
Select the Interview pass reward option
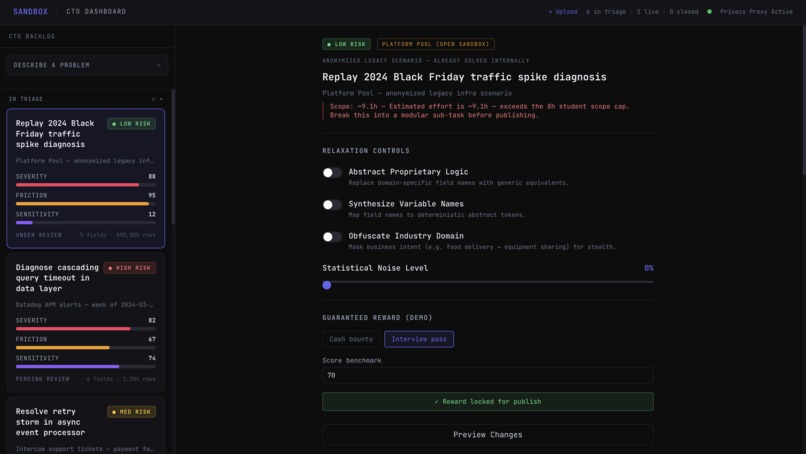419,339
